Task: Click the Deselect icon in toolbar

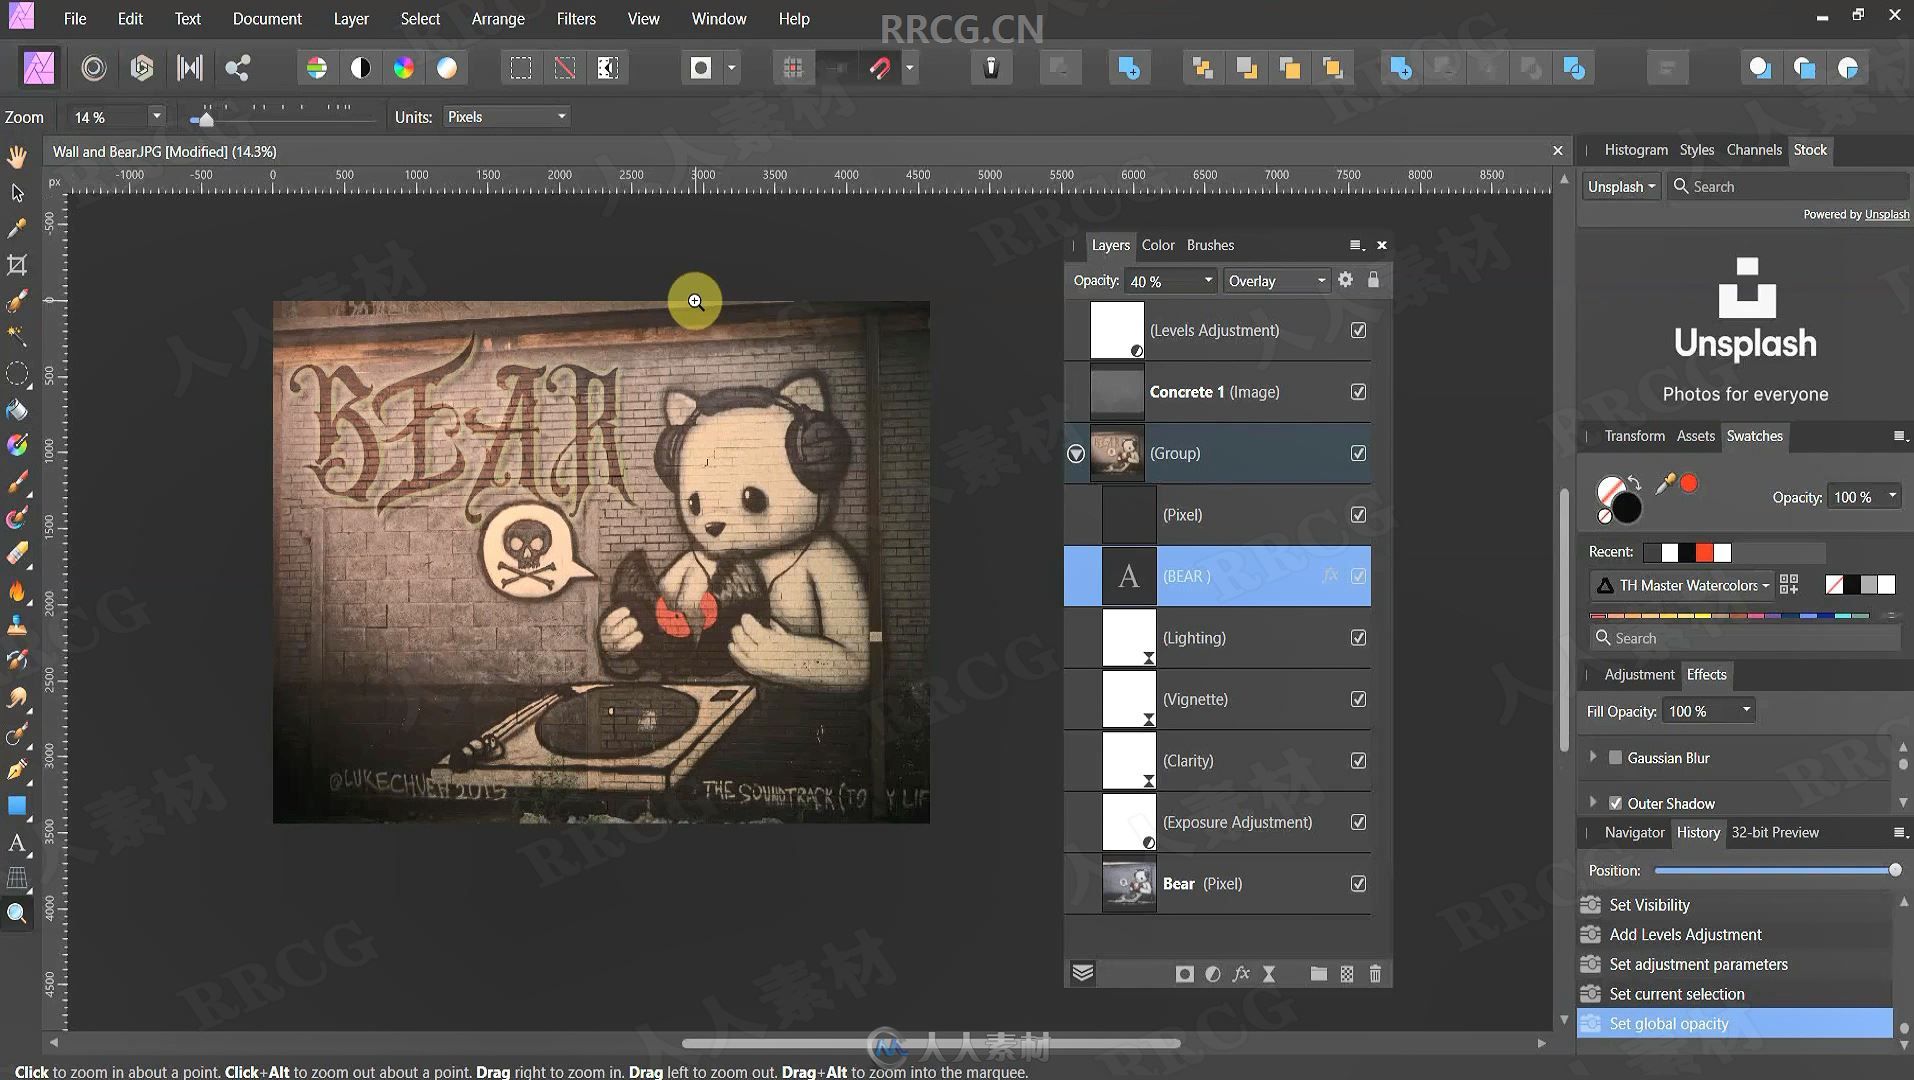Action: (x=565, y=68)
